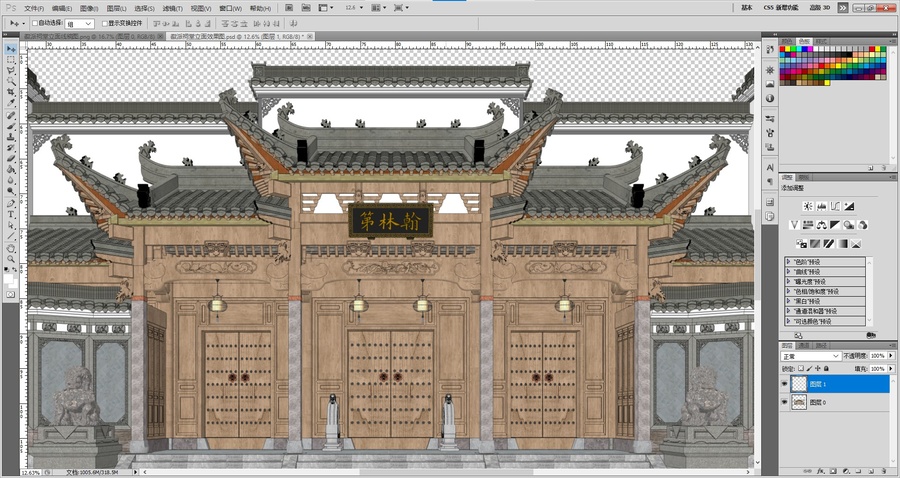Screen dimensions: 900x478
Task: Open the auto-select 组 dropdown
Action: tap(79, 24)
